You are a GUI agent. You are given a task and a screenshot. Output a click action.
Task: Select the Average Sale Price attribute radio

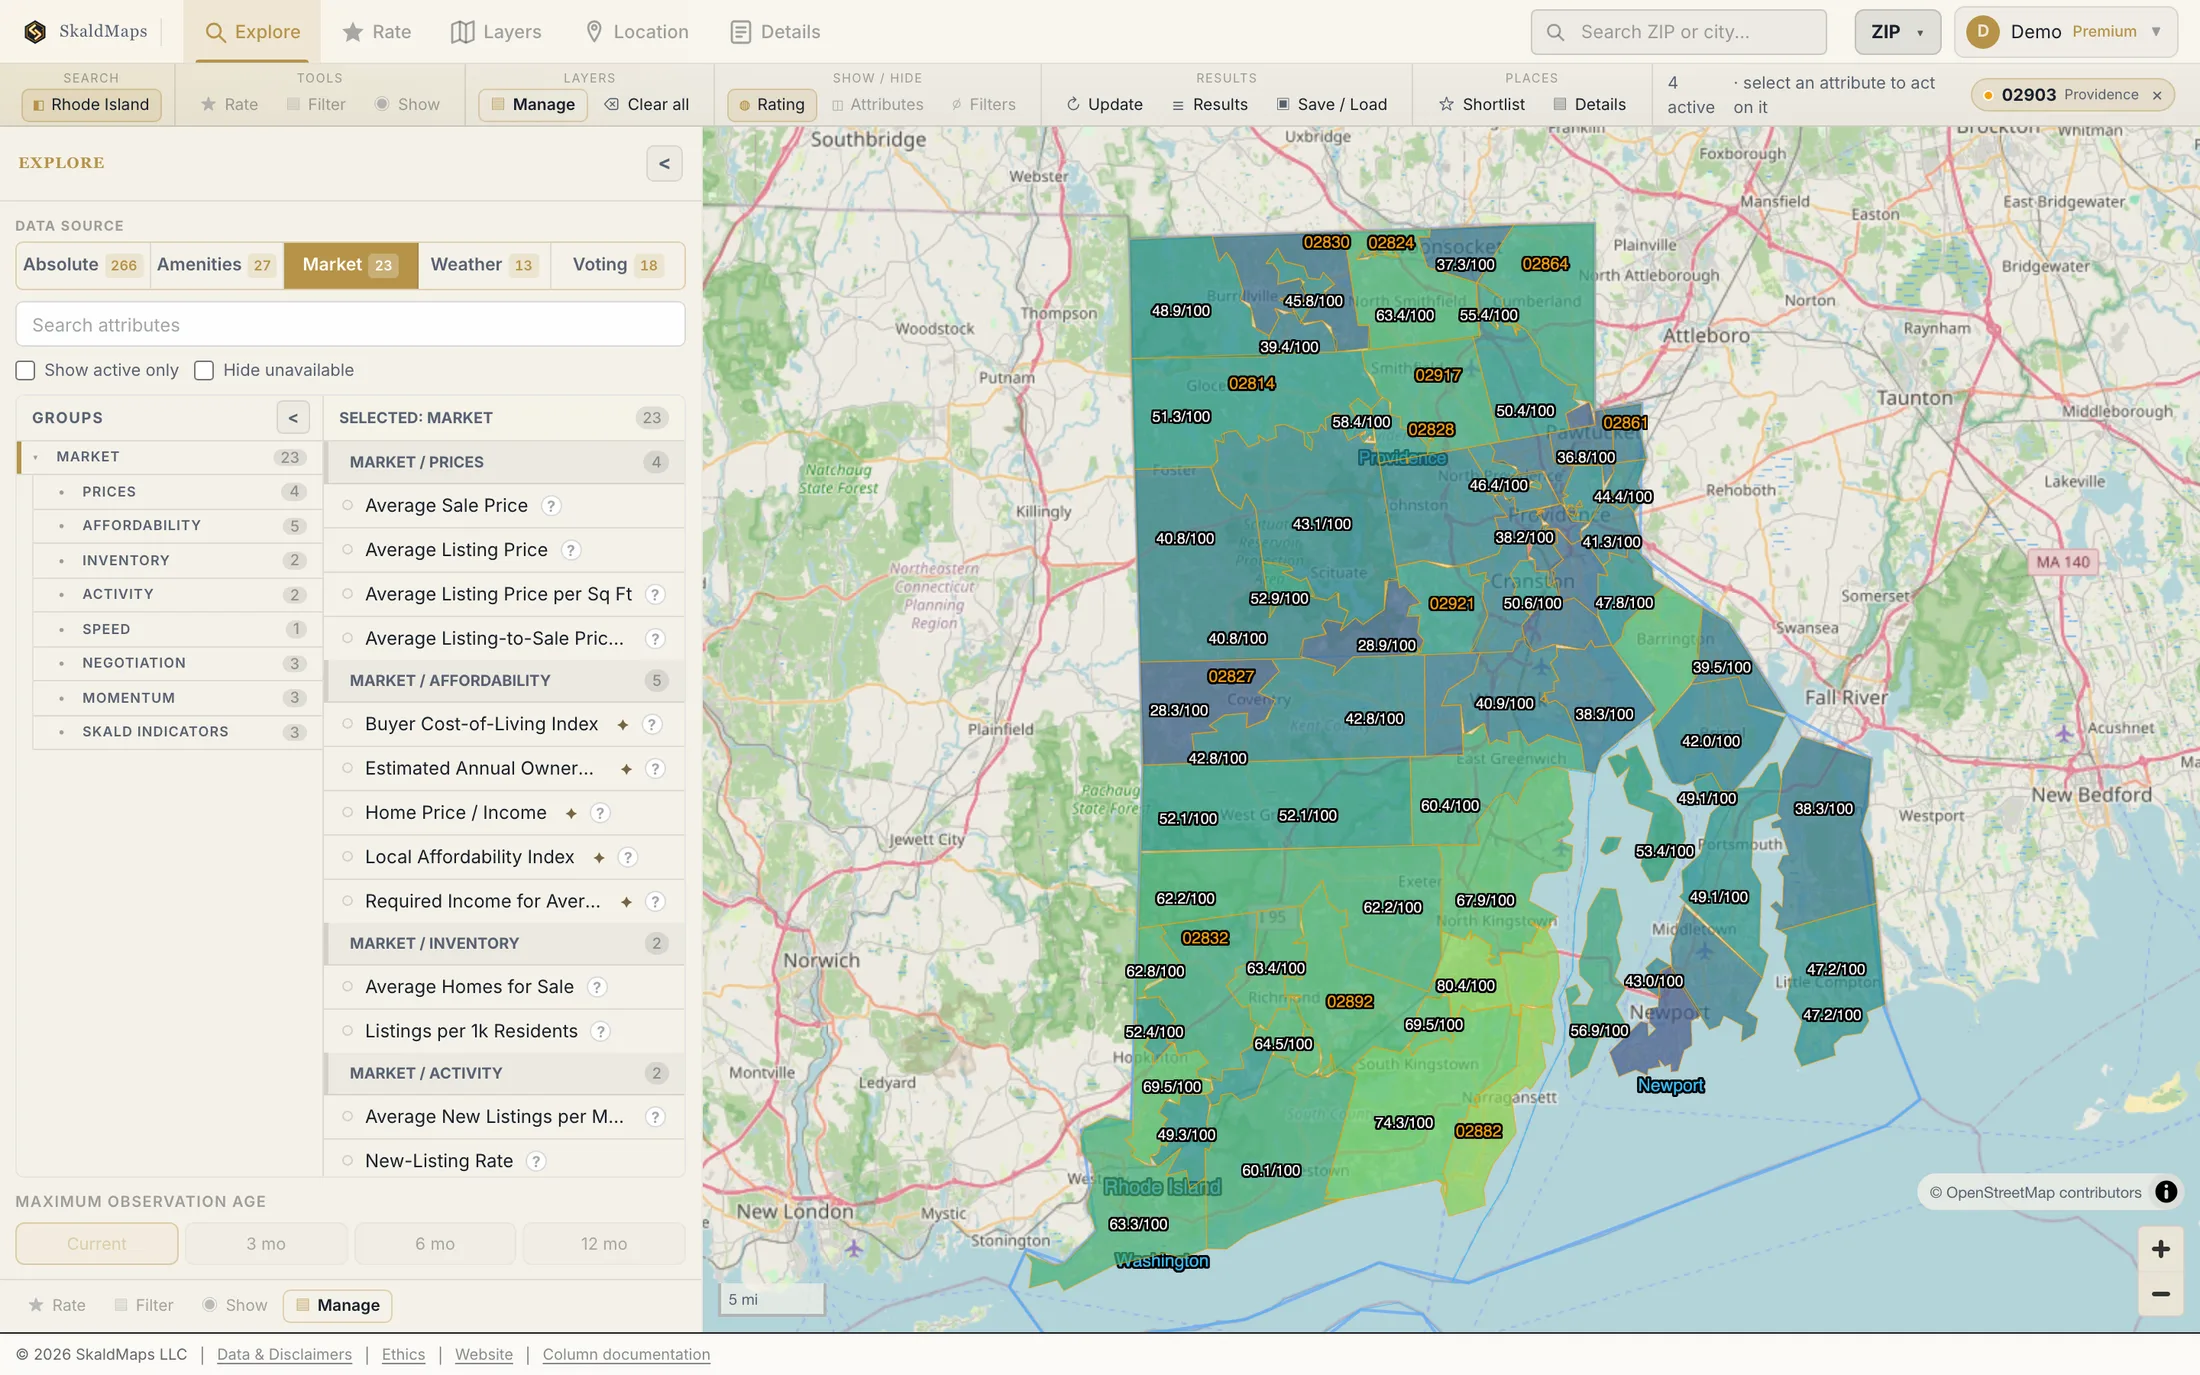click(x=348, y=506)
